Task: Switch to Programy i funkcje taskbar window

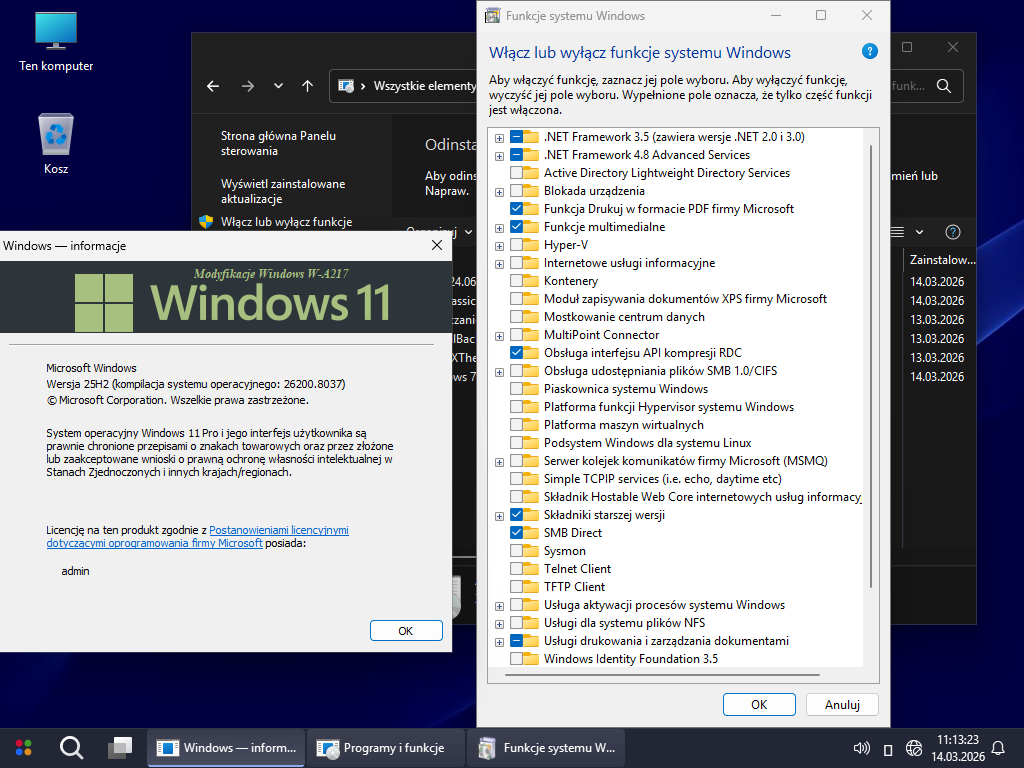Action: pos(385,747)
